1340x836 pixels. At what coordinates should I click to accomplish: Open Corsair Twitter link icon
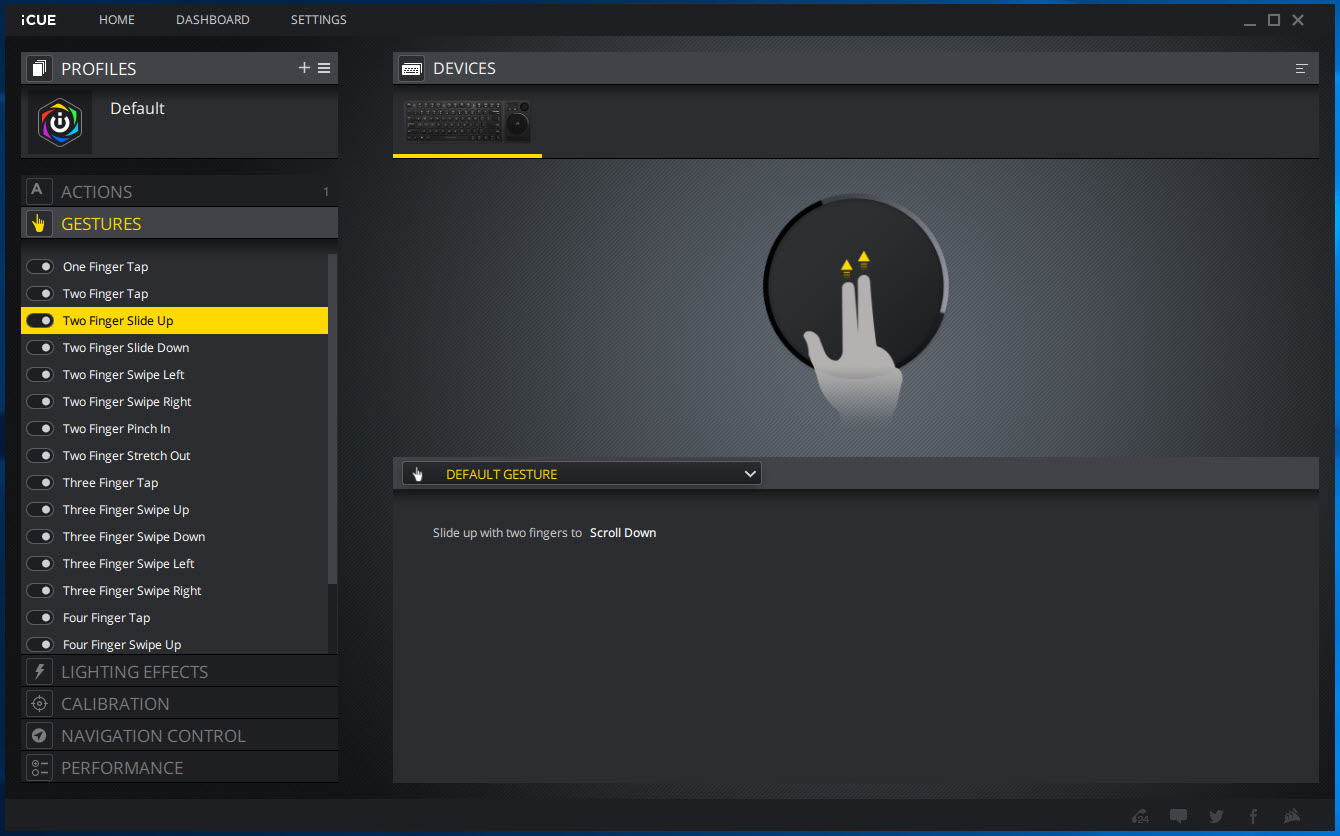pyautogui.click(x=1216, y=816)
